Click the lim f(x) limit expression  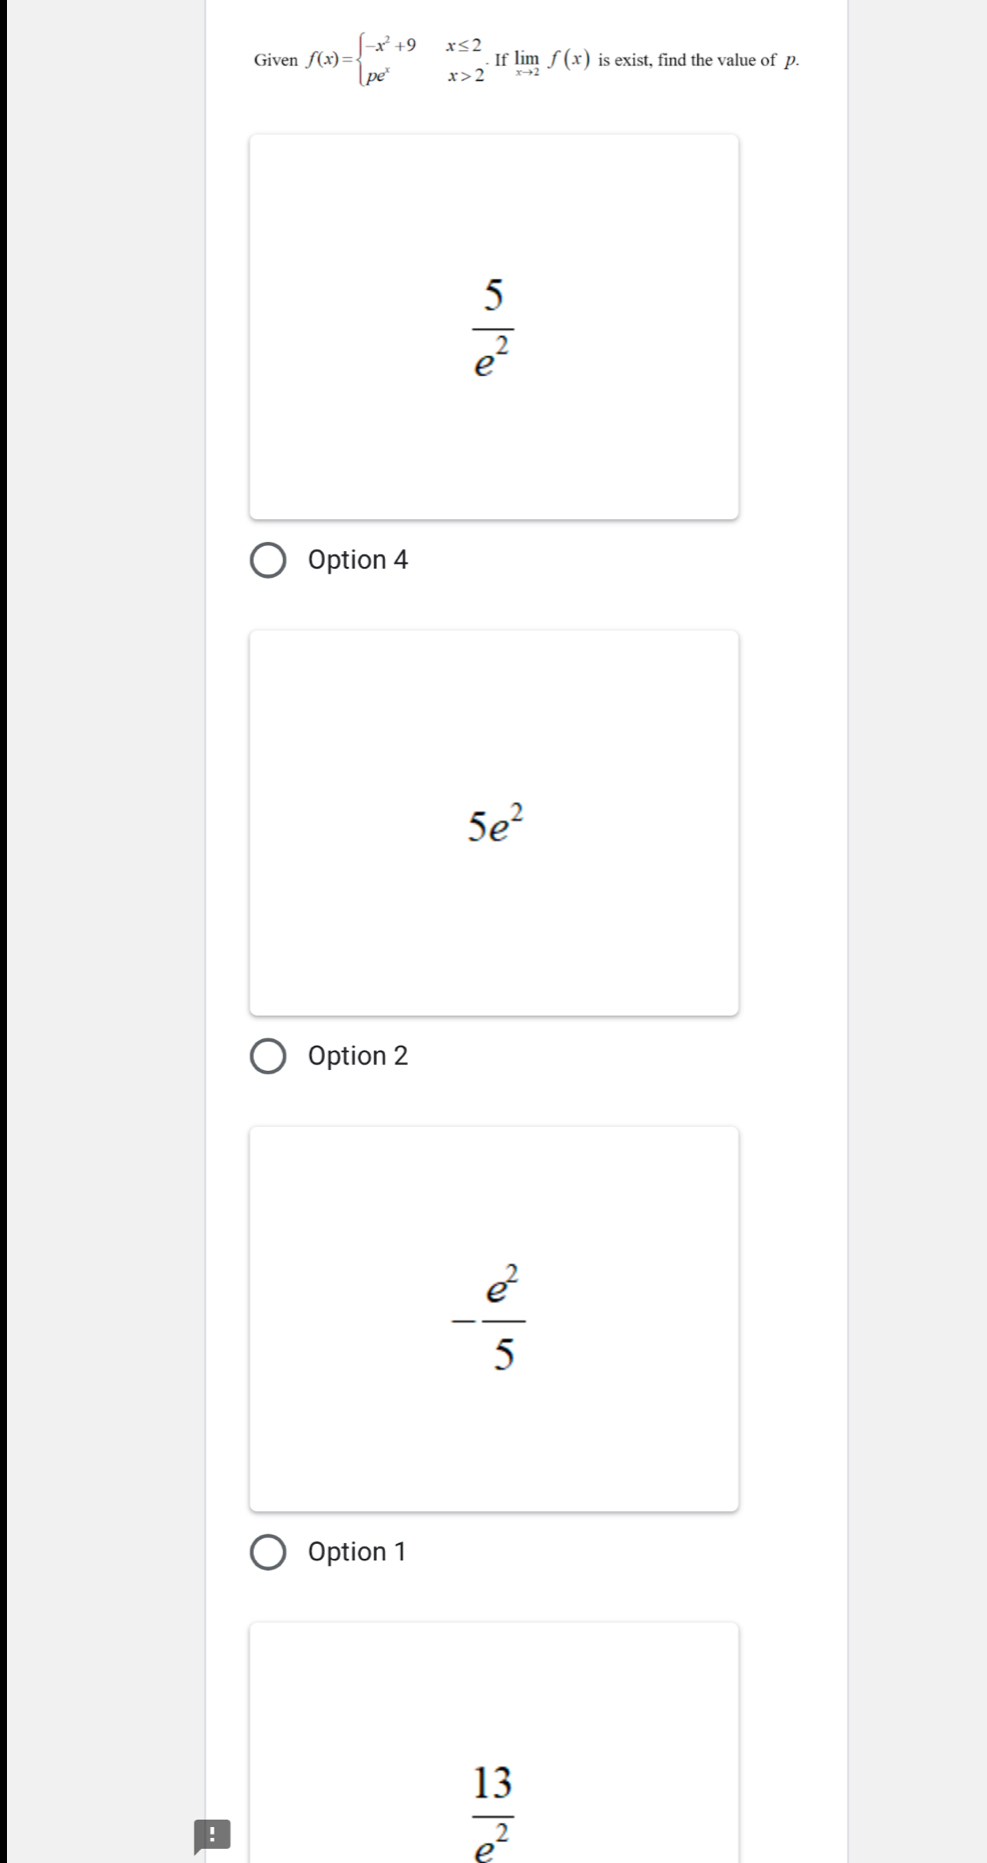pos(552,61)
